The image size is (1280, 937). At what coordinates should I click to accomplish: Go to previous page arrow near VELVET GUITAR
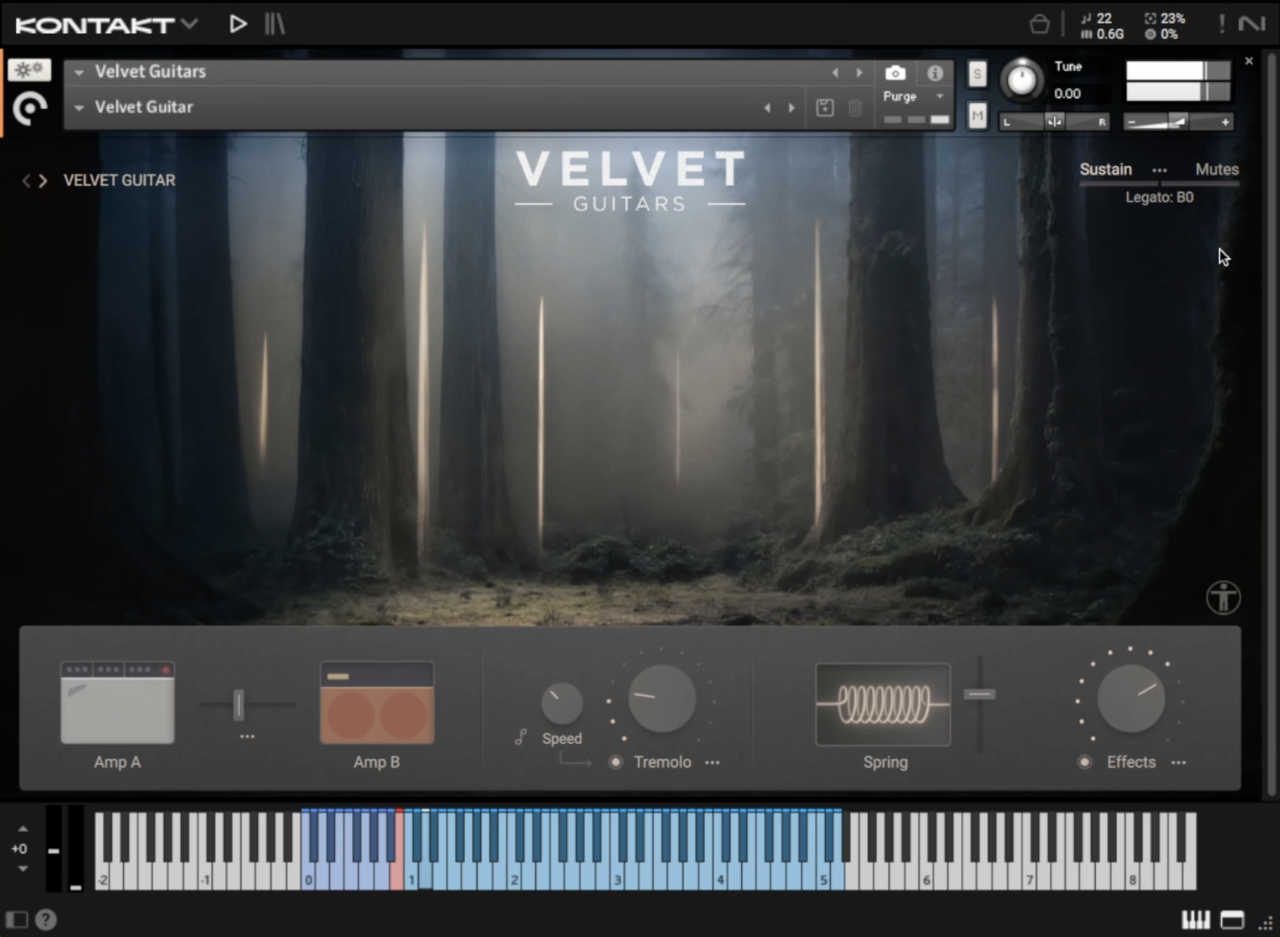pos(27,181)
